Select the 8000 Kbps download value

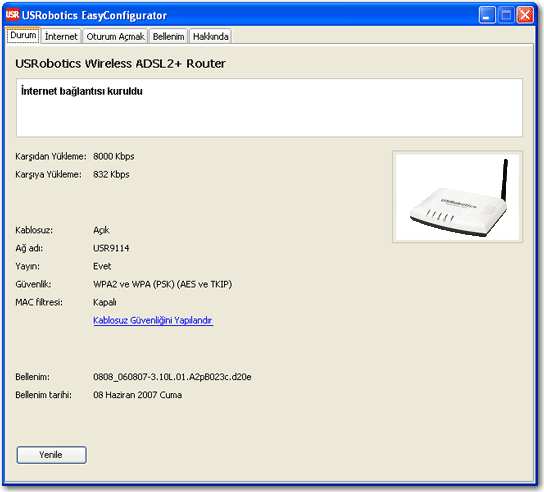pyautogui.click(x=113, y=156)
